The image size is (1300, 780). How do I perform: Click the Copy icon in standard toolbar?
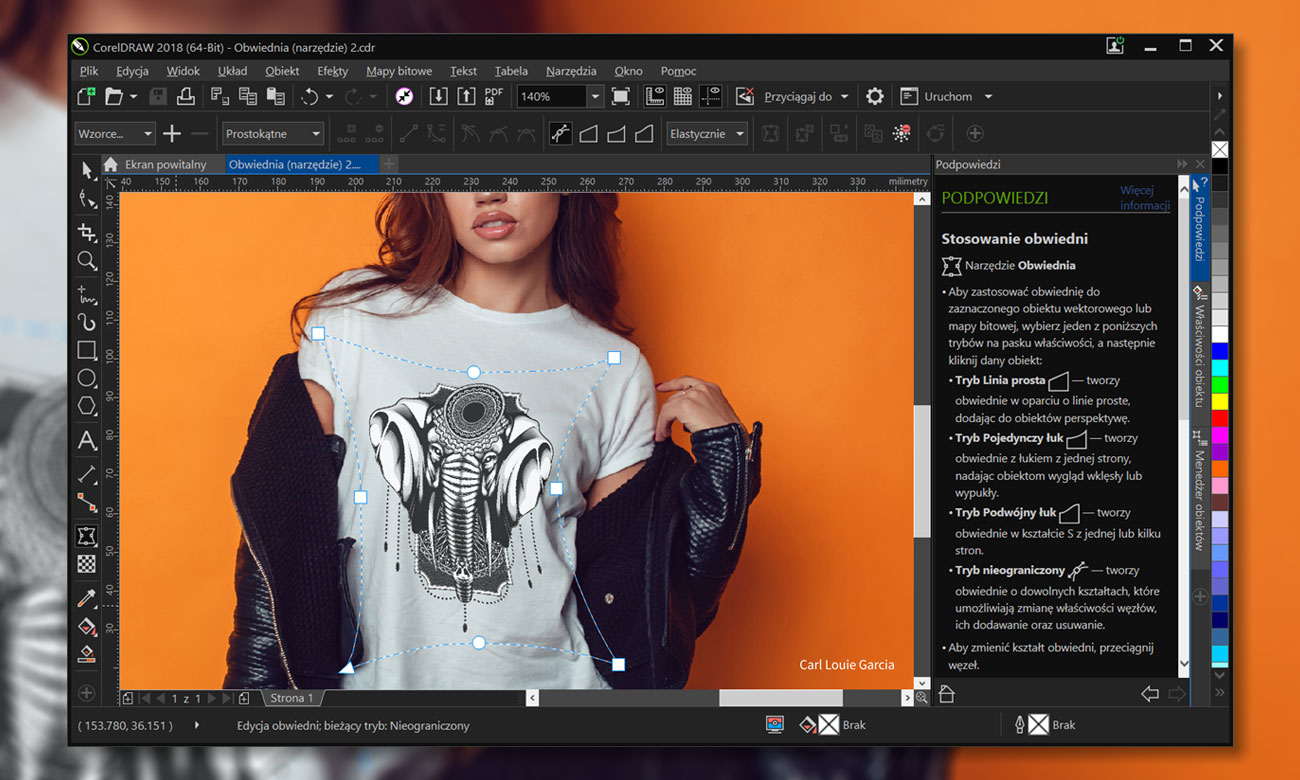click(248, 96)
